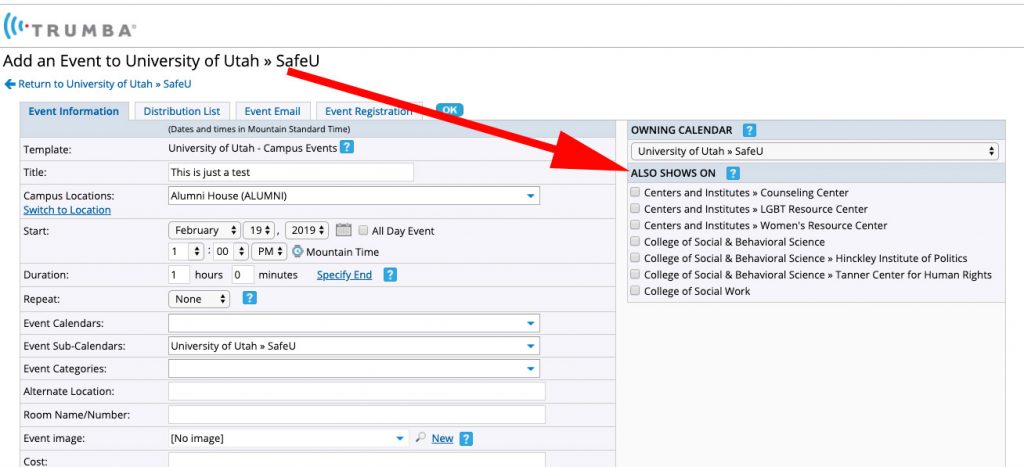This screenshot has height=467, width=1024.
Task: Click the Specify End link
Action: point(344,275)
